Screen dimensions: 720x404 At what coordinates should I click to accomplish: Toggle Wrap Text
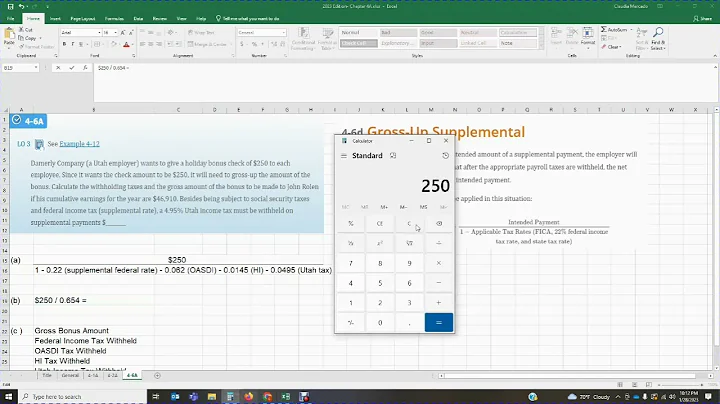[x=201, y=33]
